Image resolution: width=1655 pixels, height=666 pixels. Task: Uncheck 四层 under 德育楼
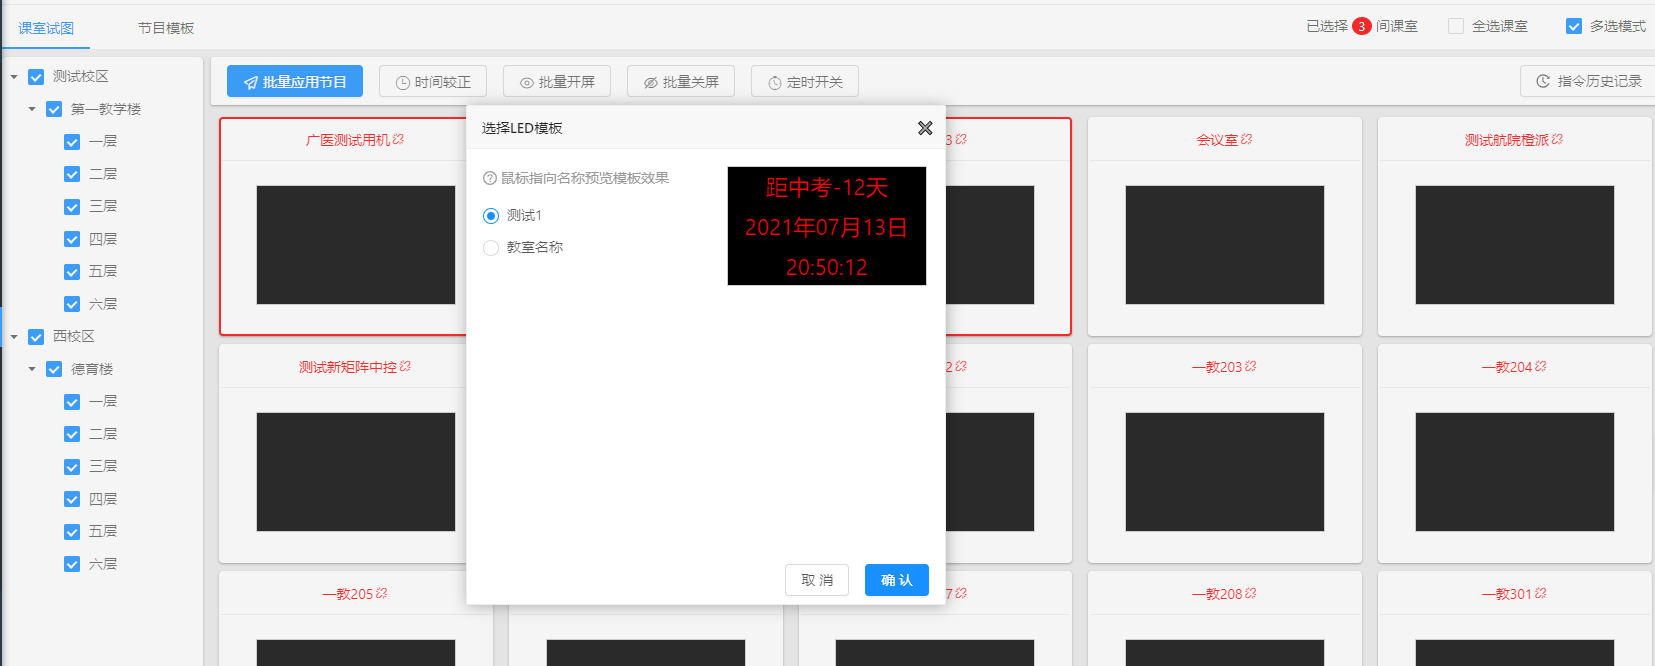click(x=72, y=499)
